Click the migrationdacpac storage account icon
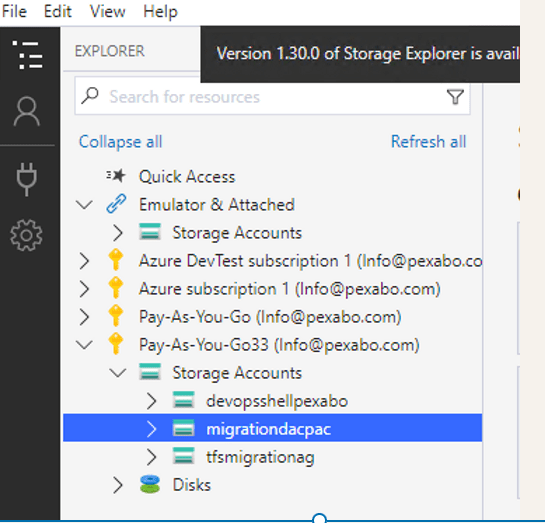545x523 pixels. point(184,428)
